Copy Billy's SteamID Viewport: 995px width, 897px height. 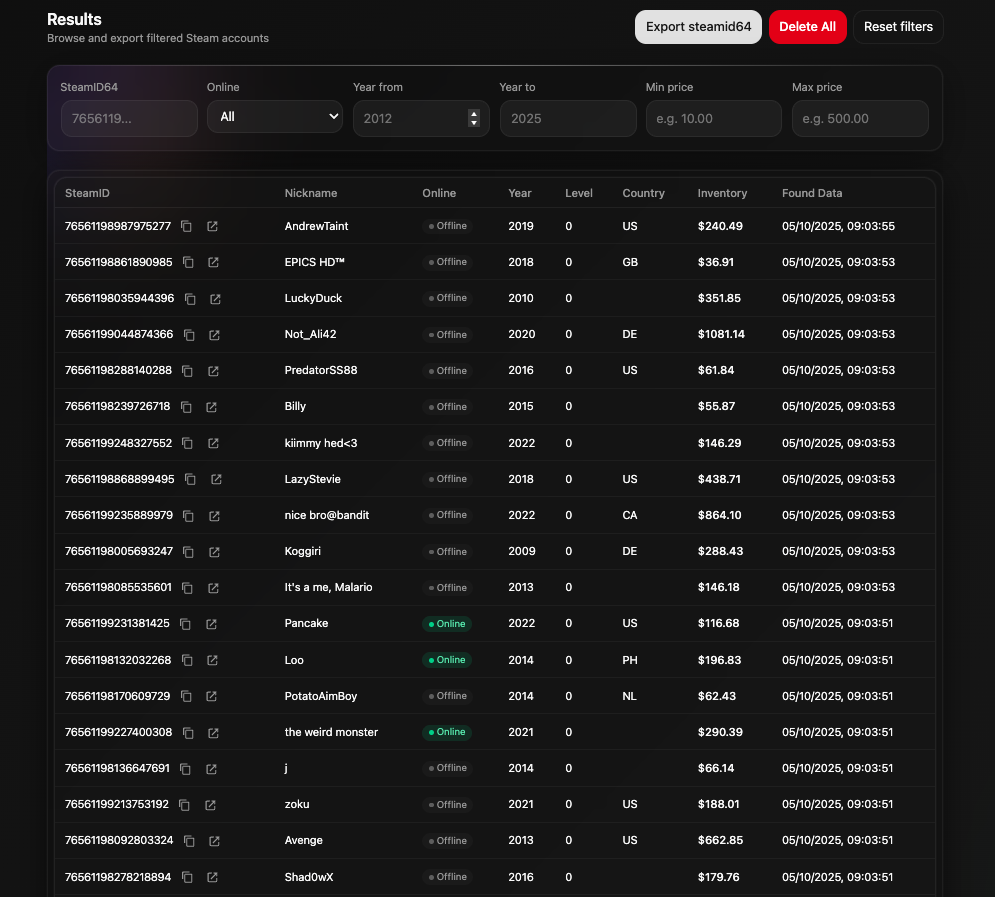[x=186, y=407]
